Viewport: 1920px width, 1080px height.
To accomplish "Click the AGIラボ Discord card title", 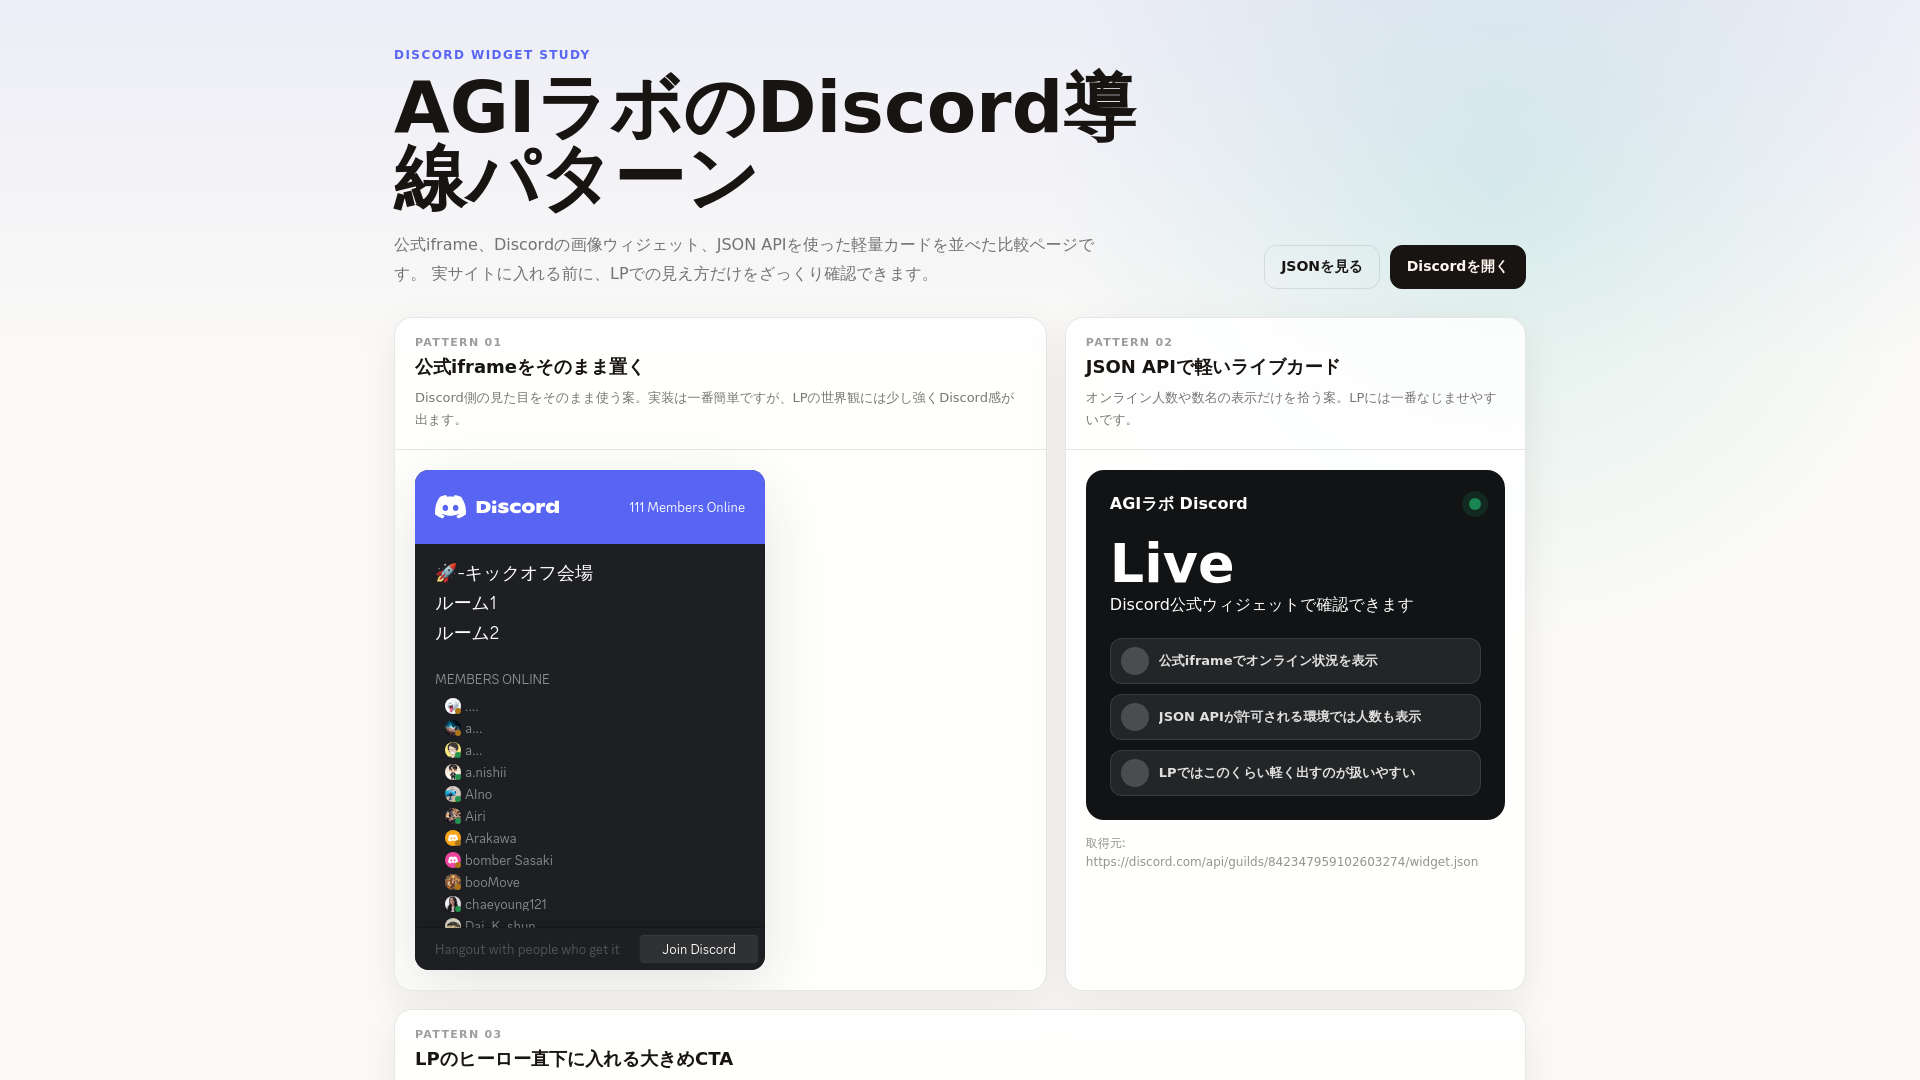I will pos(1179,504).
